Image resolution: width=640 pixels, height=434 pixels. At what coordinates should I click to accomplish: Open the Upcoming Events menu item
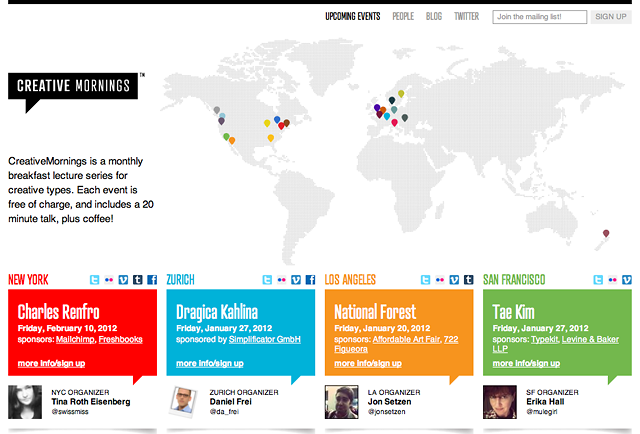coord(353,16)
